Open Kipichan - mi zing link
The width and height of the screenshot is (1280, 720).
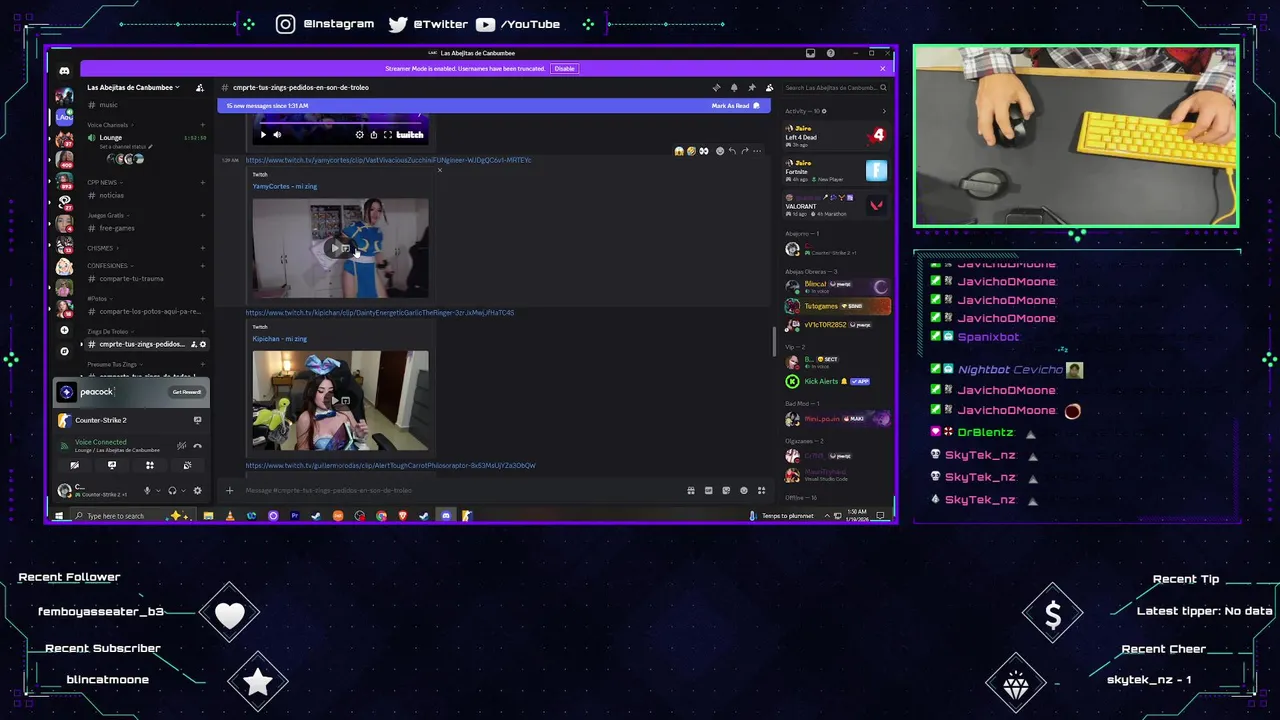[279, 338]
